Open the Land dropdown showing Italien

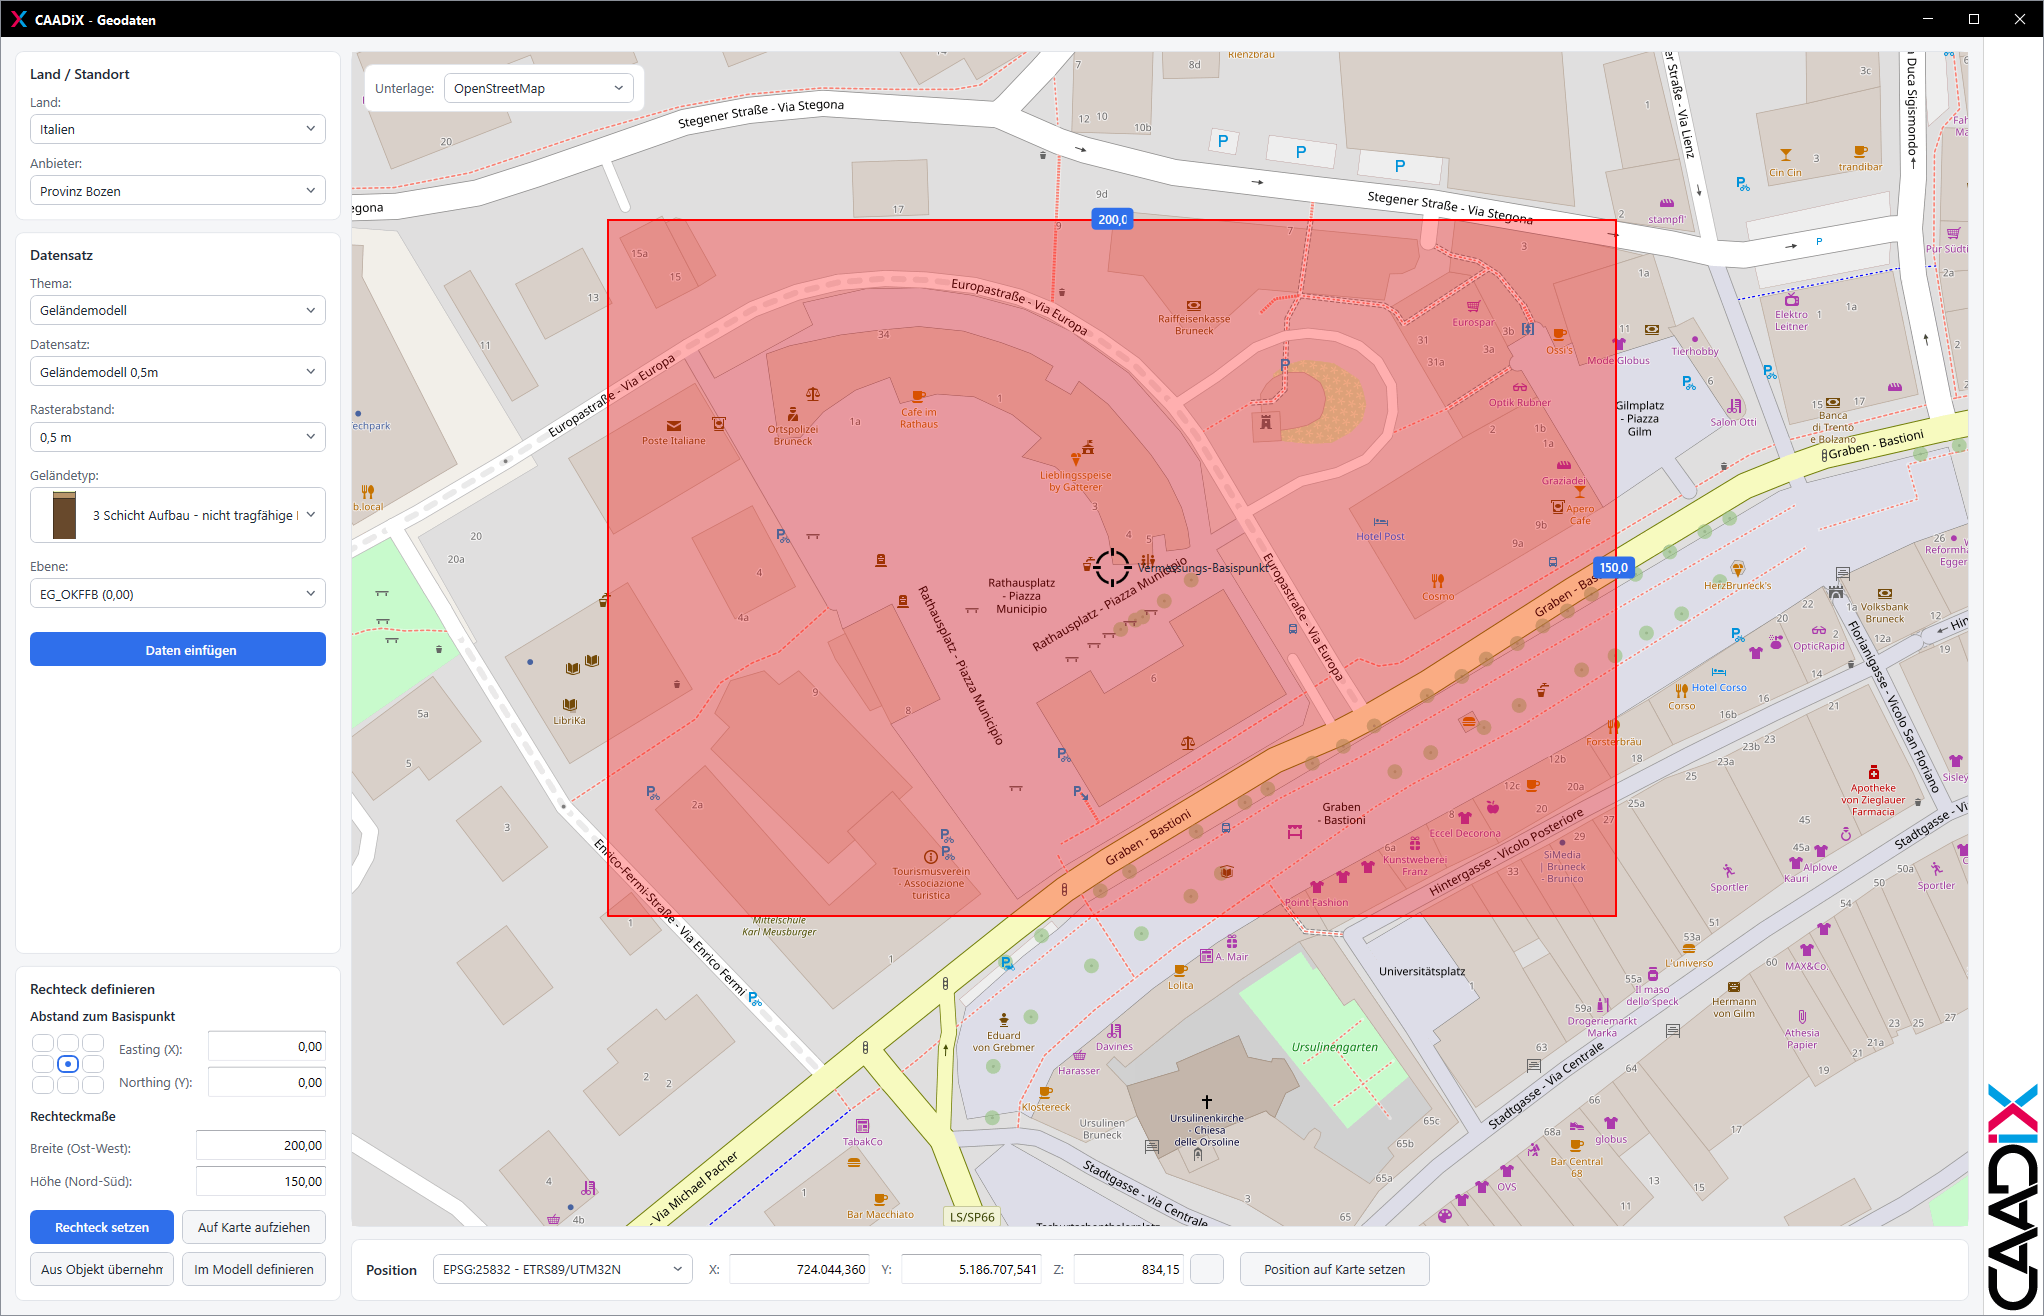(178, 129)
